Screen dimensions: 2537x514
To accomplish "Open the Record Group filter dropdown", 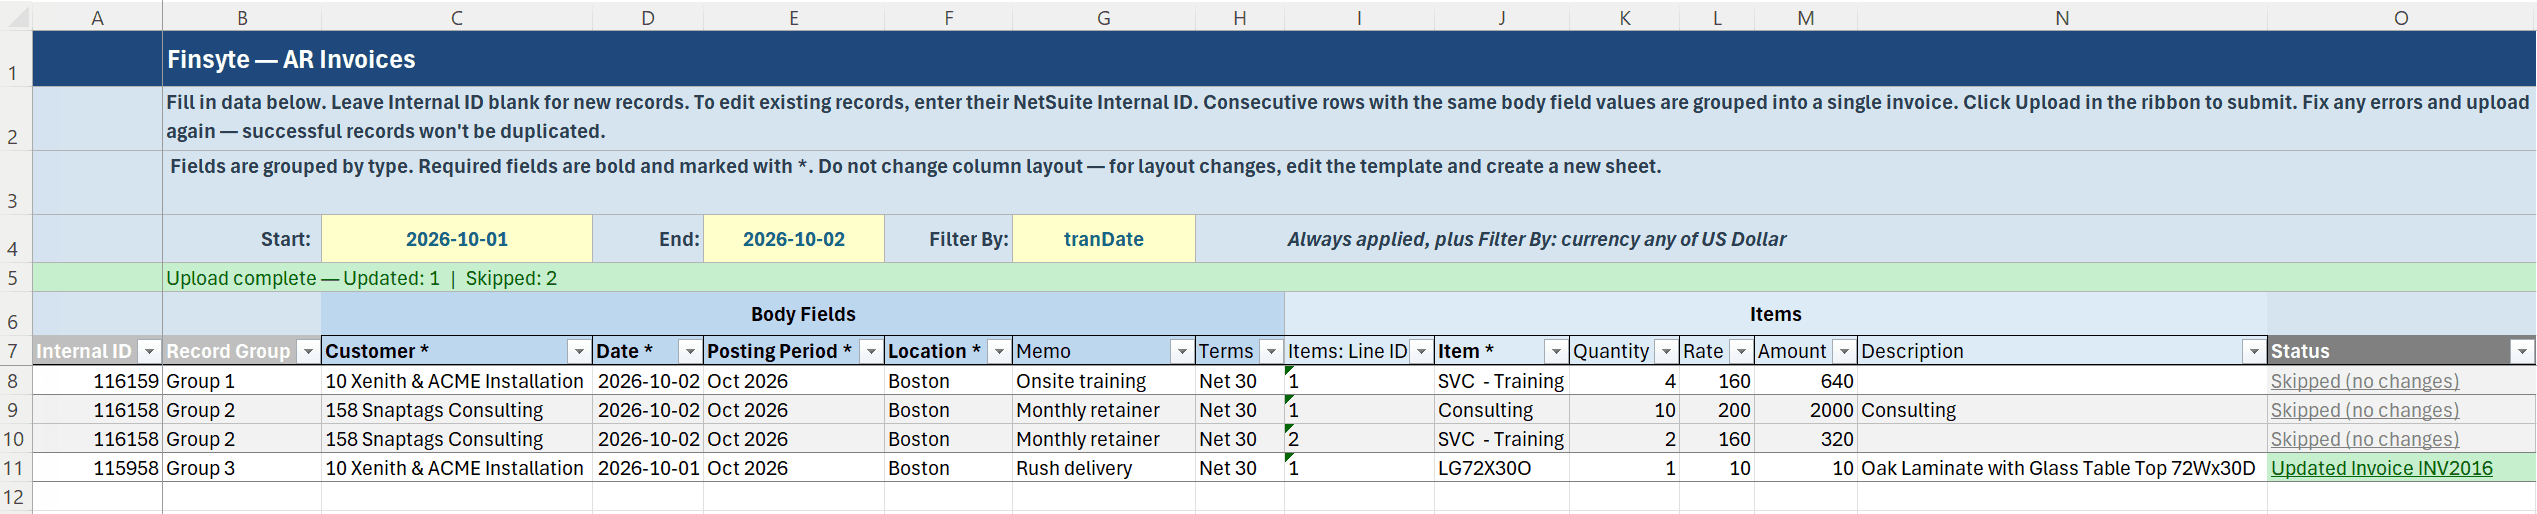I will click(x=308, y=351).
